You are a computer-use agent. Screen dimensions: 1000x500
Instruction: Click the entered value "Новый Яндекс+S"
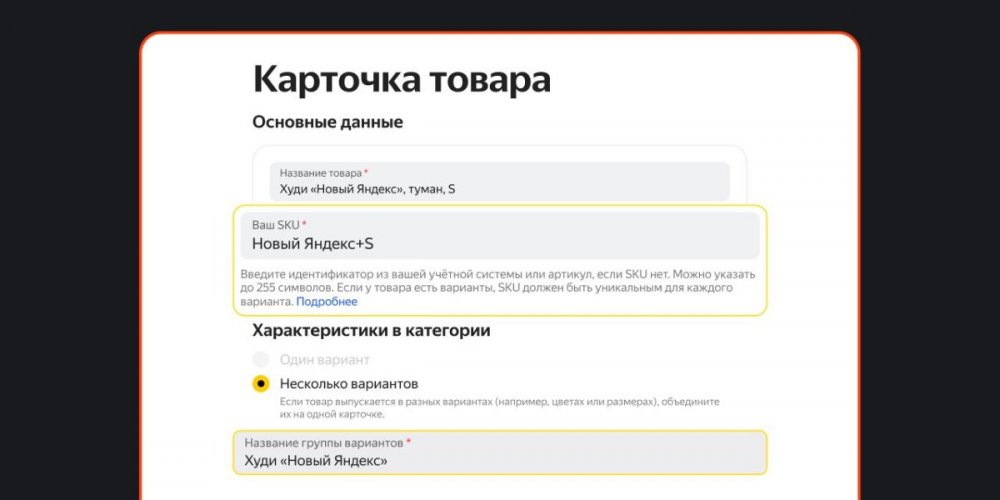tap(312, 243)
